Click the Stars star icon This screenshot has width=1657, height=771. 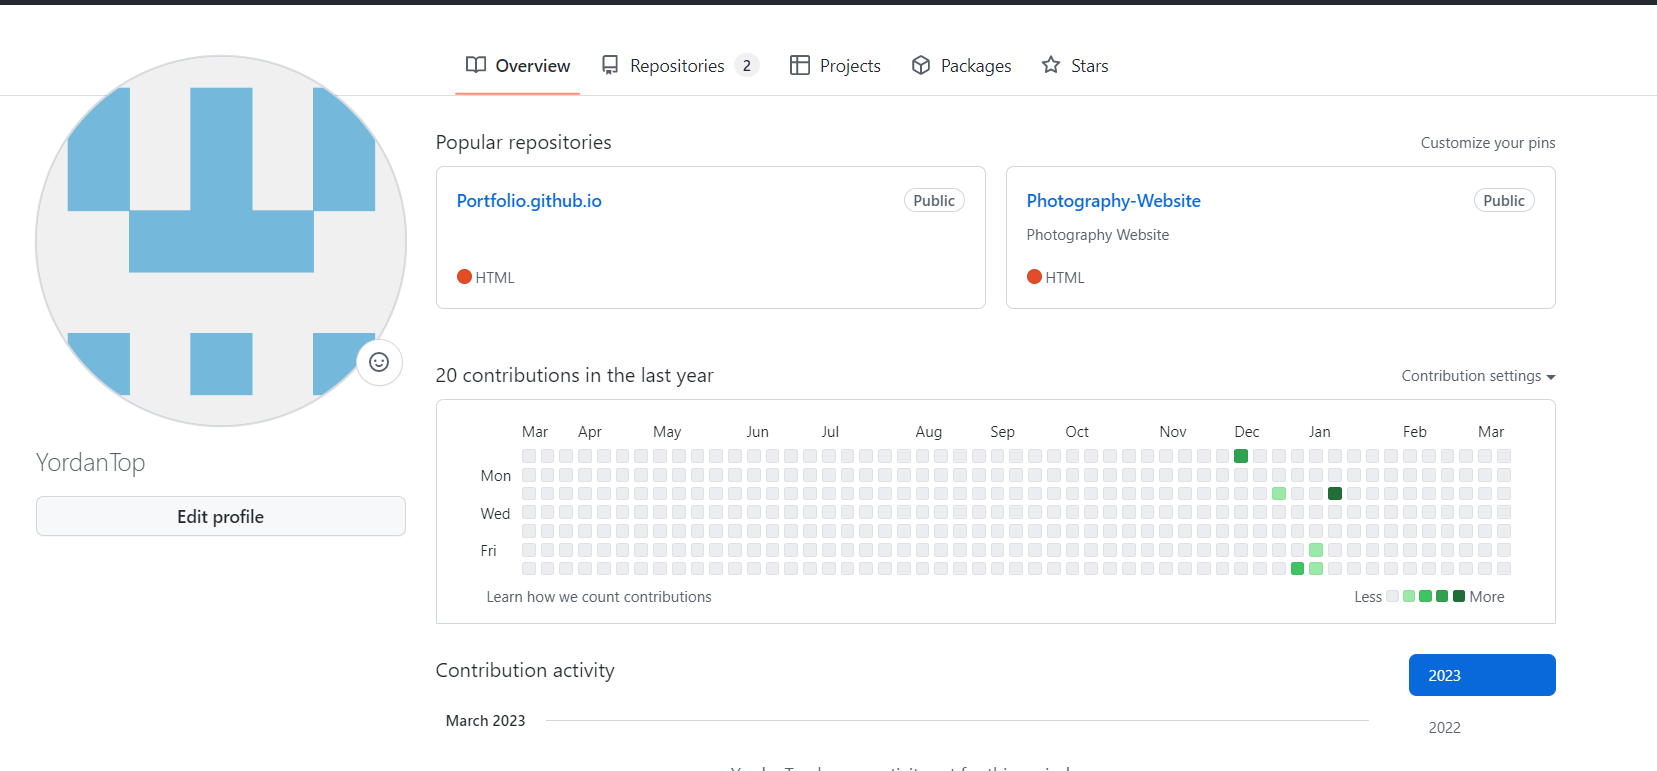(x=1051, y=65)
